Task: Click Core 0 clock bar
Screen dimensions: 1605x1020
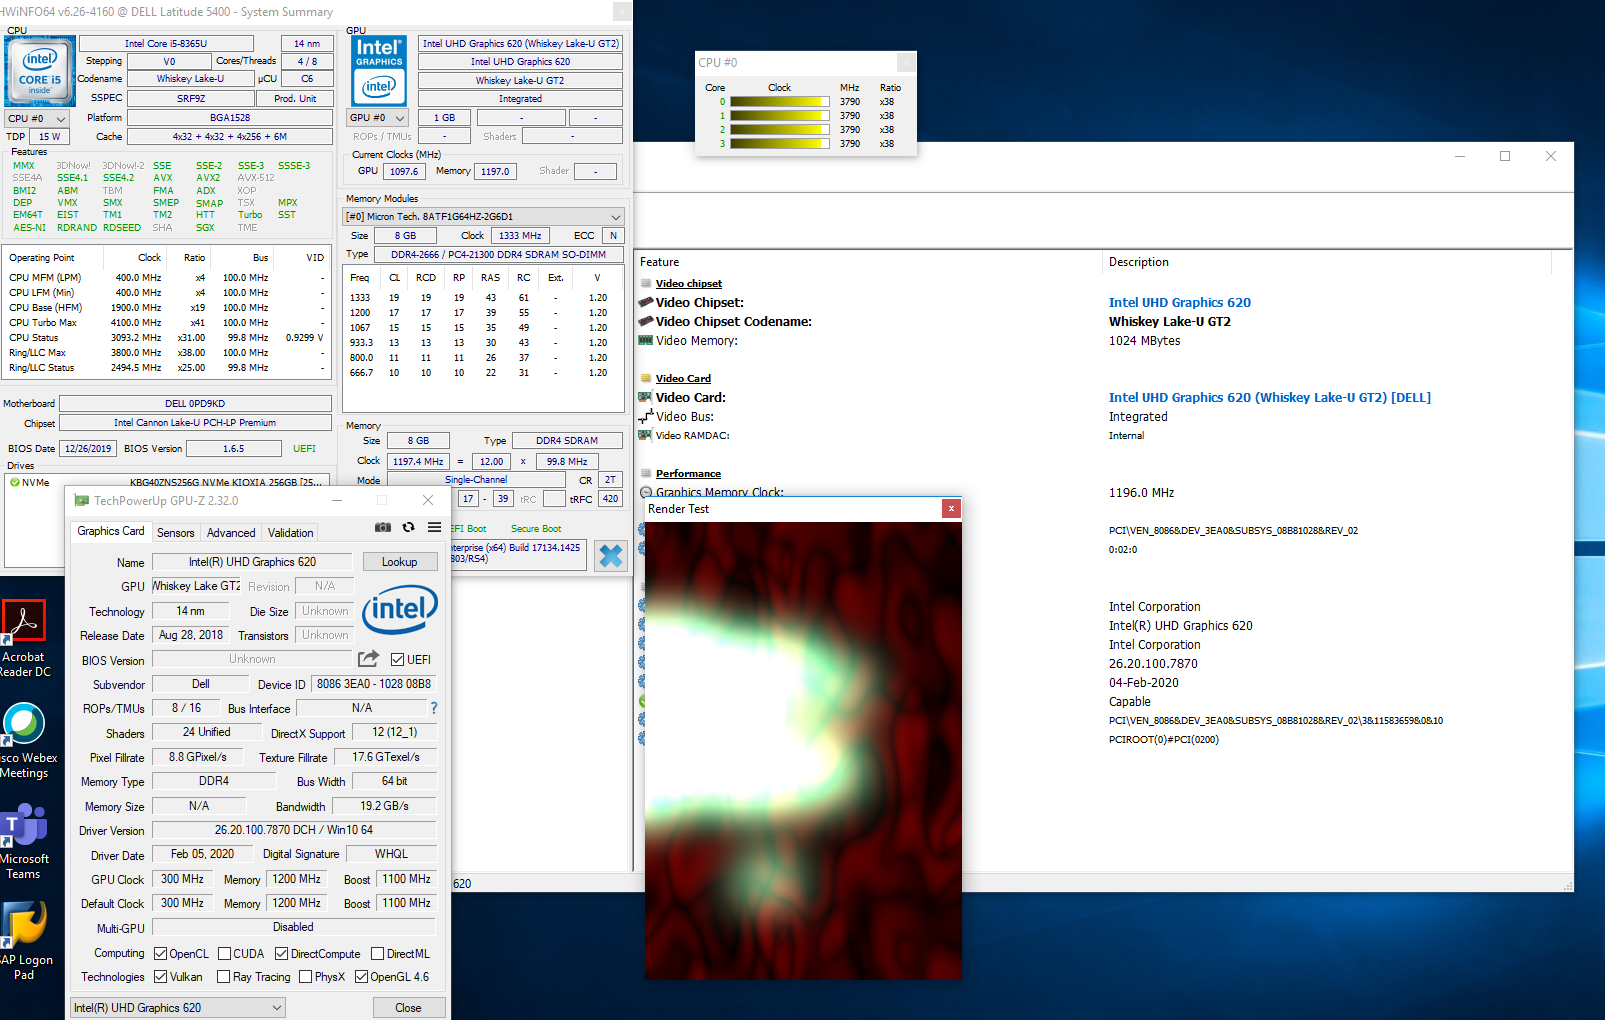Action: (x=780, y=101)
